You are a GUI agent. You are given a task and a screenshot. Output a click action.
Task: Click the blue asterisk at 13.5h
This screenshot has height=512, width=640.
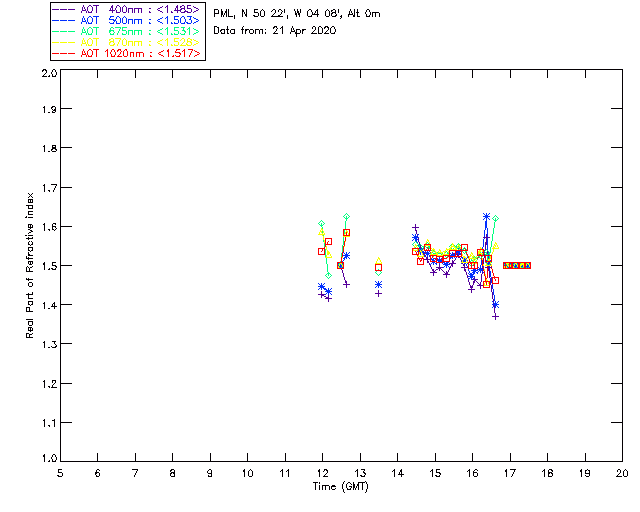[x=378, y=285]
